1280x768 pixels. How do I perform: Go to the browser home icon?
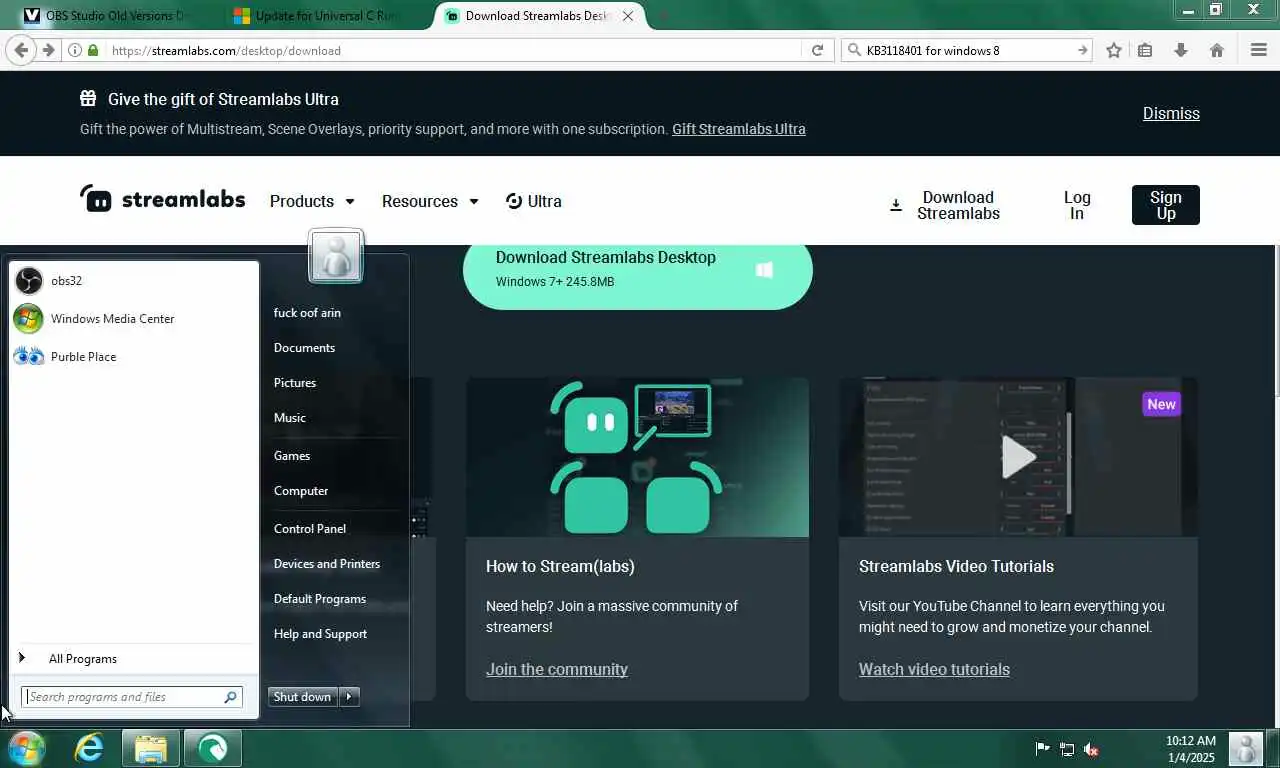[x=1217, y=50]
